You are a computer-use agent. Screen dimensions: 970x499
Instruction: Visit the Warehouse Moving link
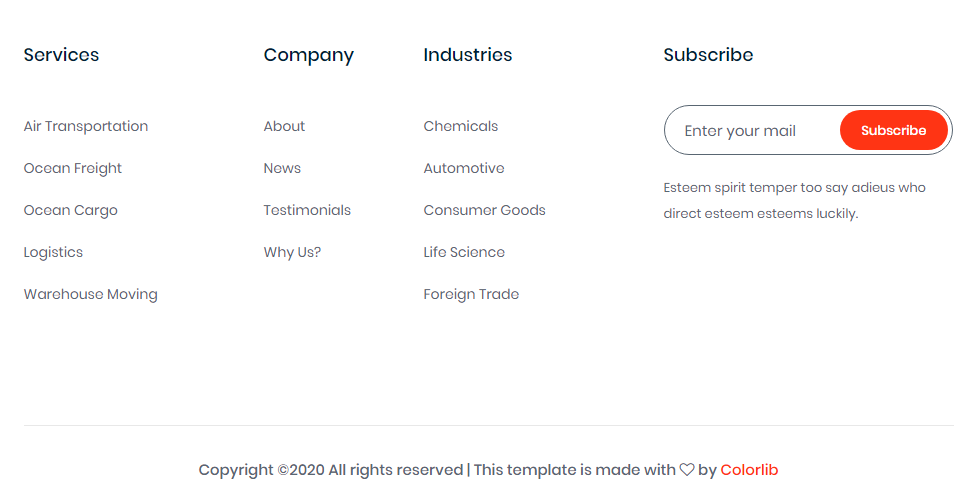pyautogui.click(x=91, y=294)
